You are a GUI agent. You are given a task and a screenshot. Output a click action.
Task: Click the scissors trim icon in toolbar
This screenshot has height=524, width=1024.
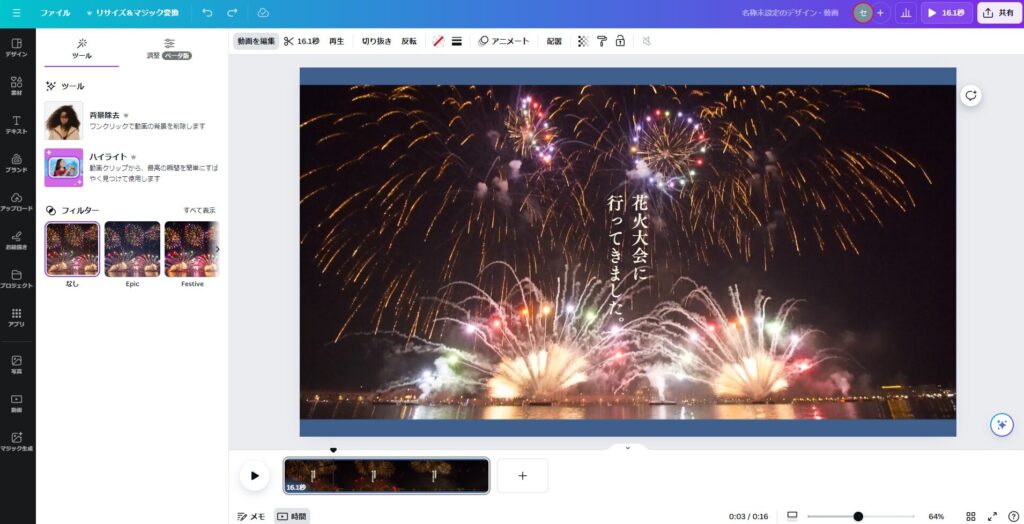coord(289,41)
